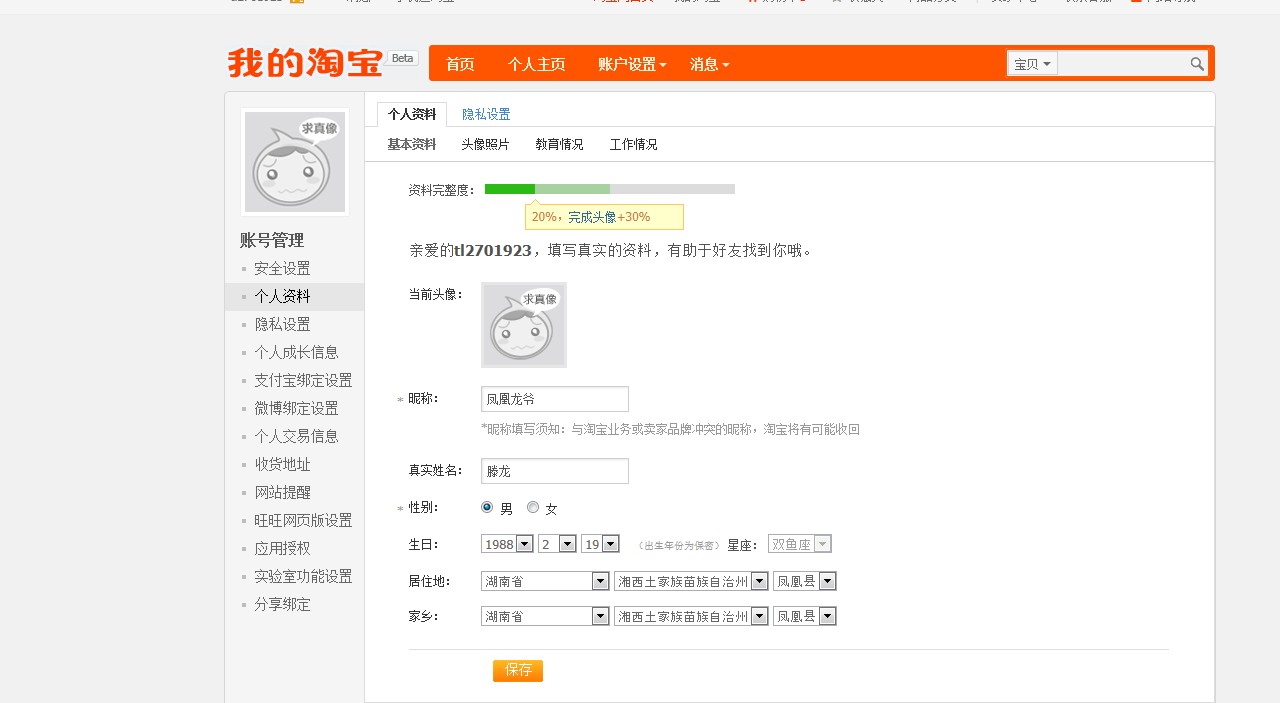Click the Beta badge next to logo
This screenshot has height=703, width=1280.
tap(402, 58)
